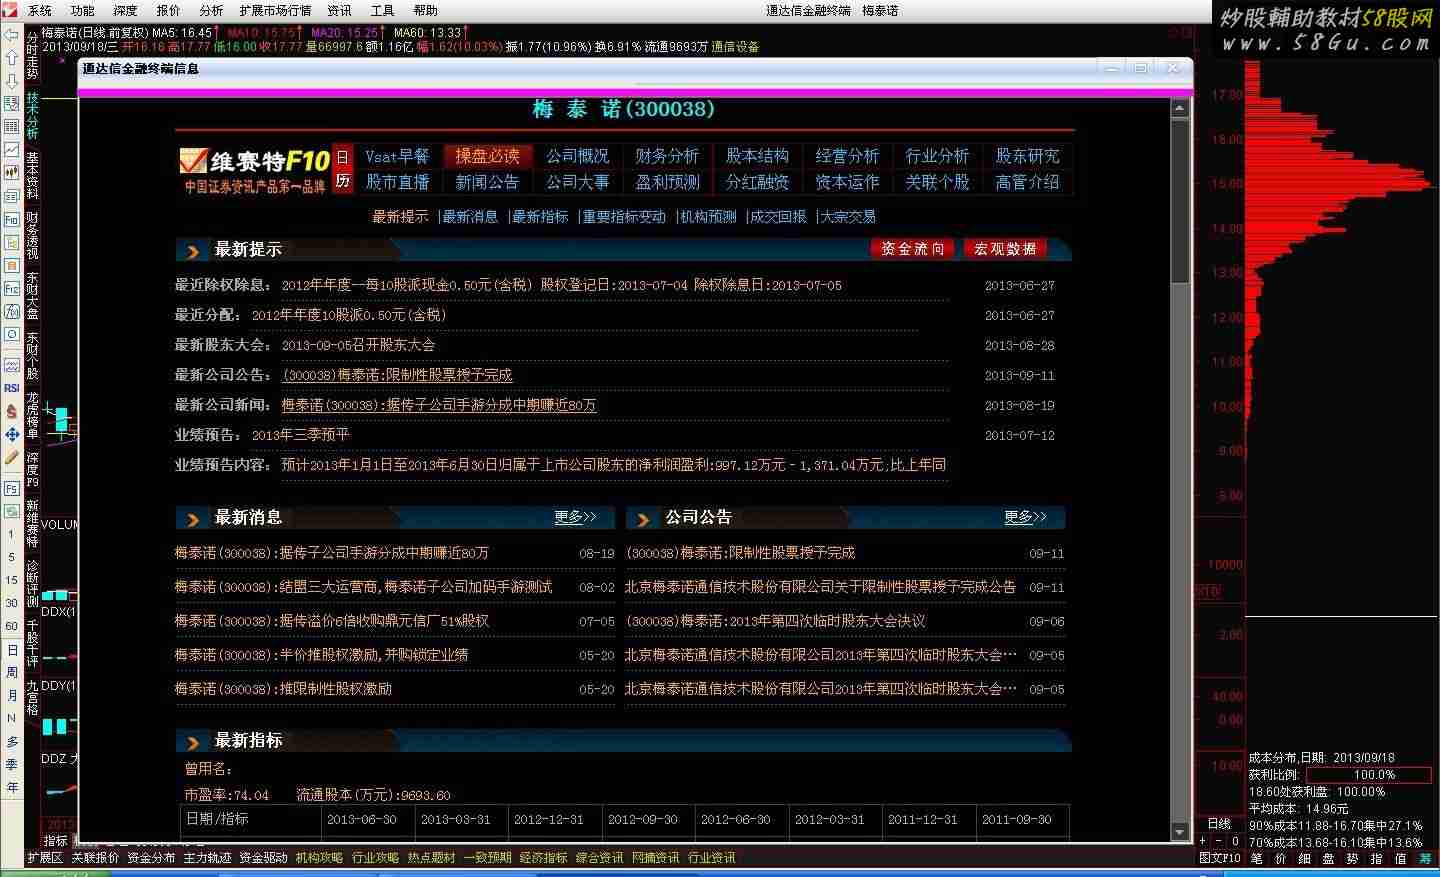Image resolution: width=1440 pixels, height=877 pixels.
Task: Open the 帮助 menu
Action: tap(426, 10)
